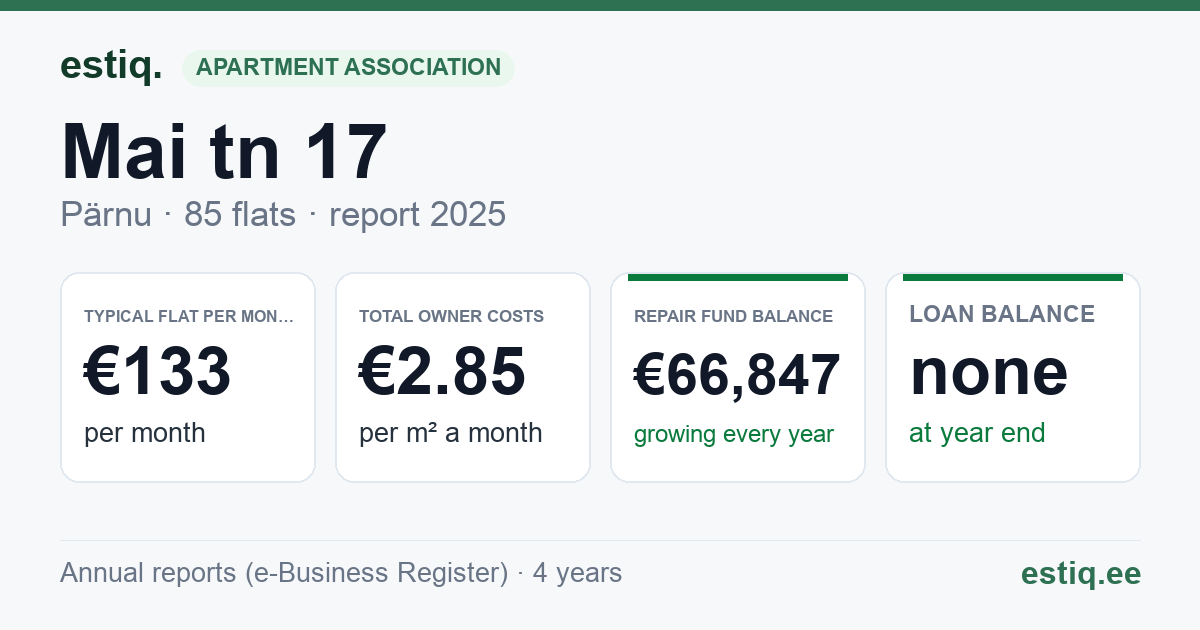This screenshot has height=630, width=1200.
Task: Click the Pärnu · 85 flats · report 2025 line
Action: coord(283,214)
